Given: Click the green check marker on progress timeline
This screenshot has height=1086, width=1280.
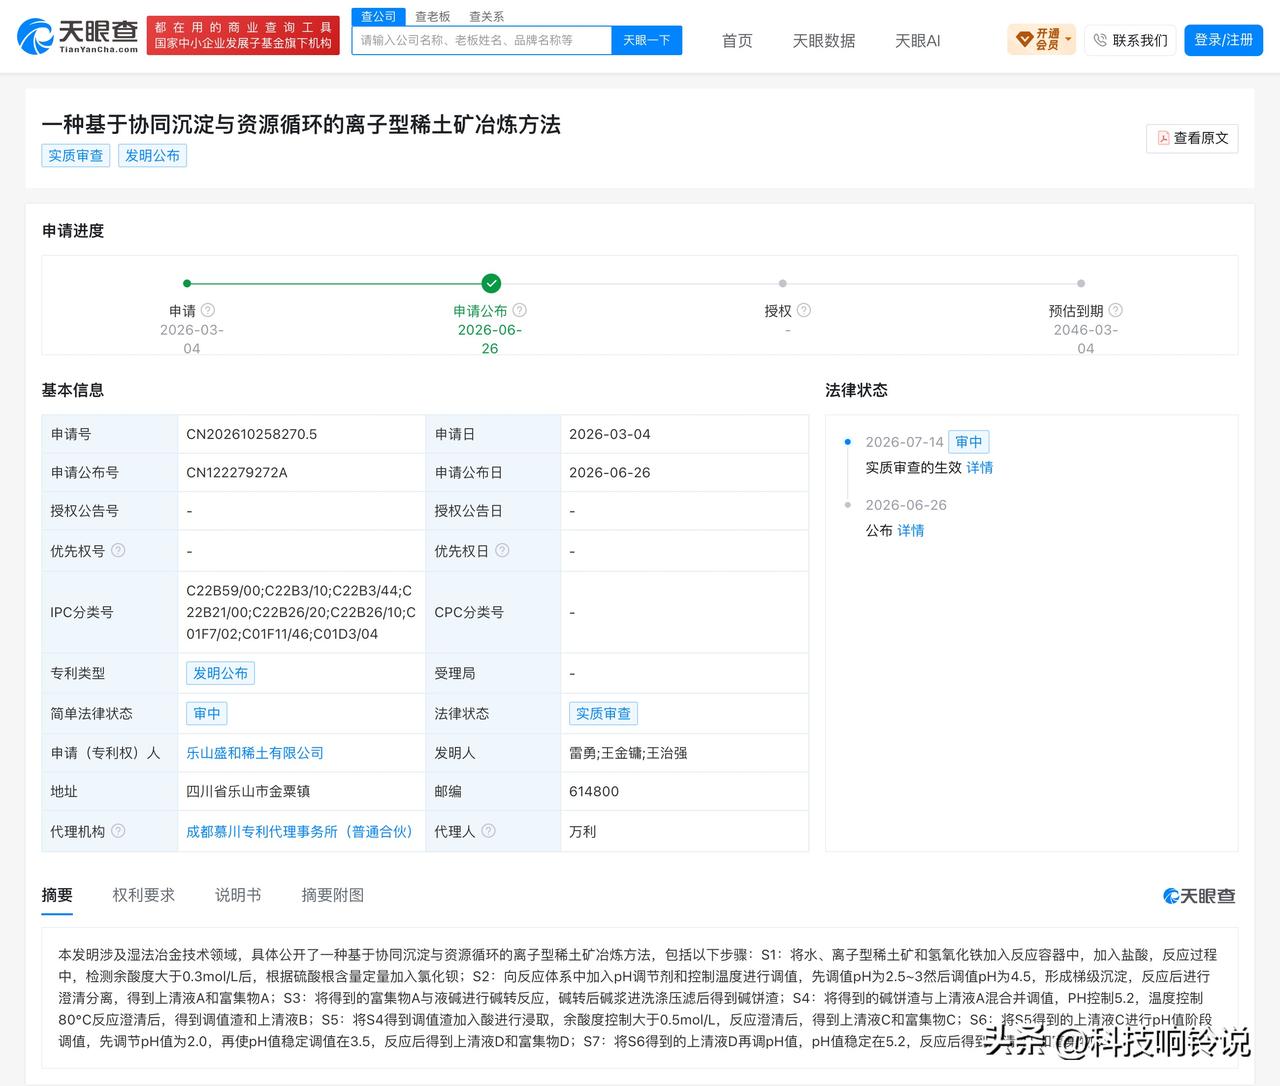Looking at the screenshot, I should coord(491,283).
